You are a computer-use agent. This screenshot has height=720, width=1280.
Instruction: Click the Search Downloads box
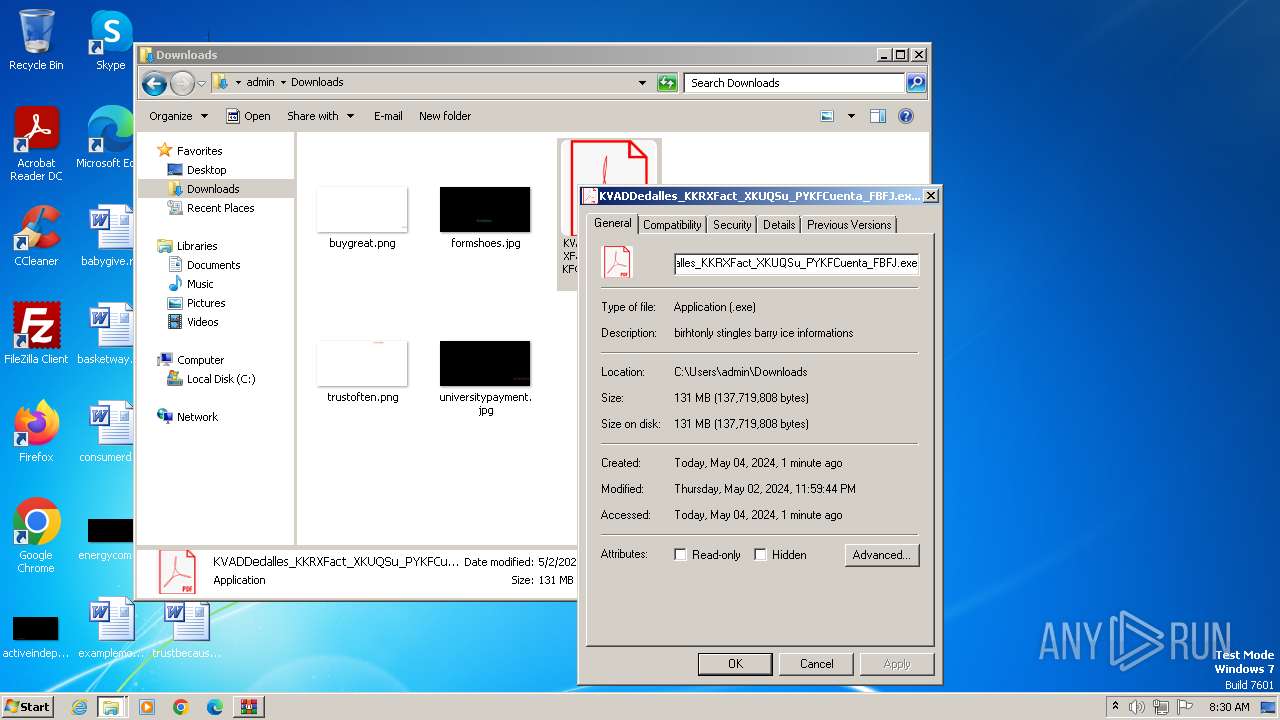[x=795, y=83]
